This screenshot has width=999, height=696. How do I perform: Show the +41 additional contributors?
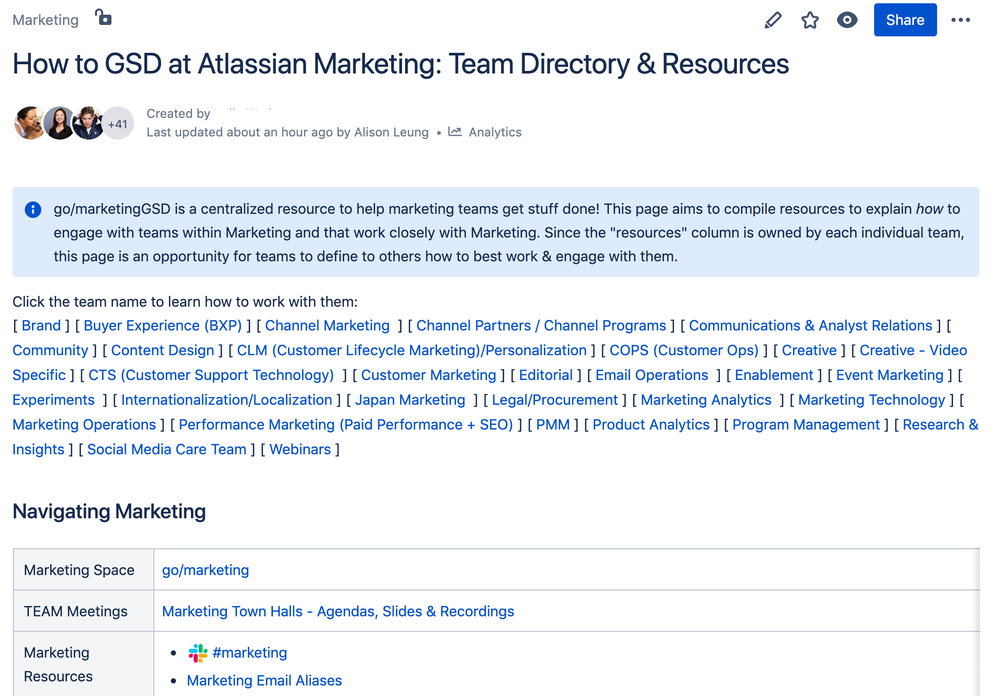pyautogui.click(x=118, y=124)
